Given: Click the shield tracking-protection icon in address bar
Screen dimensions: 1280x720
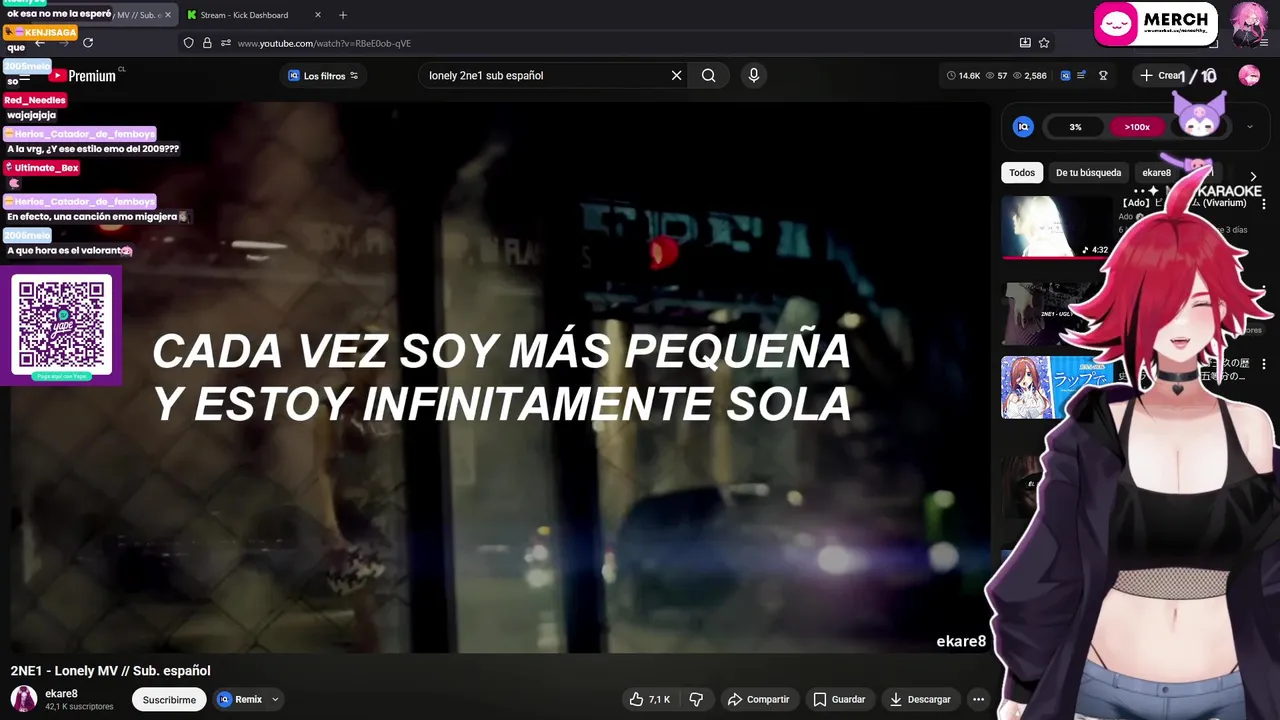Looking at the screenshot, I should (188, 43).
